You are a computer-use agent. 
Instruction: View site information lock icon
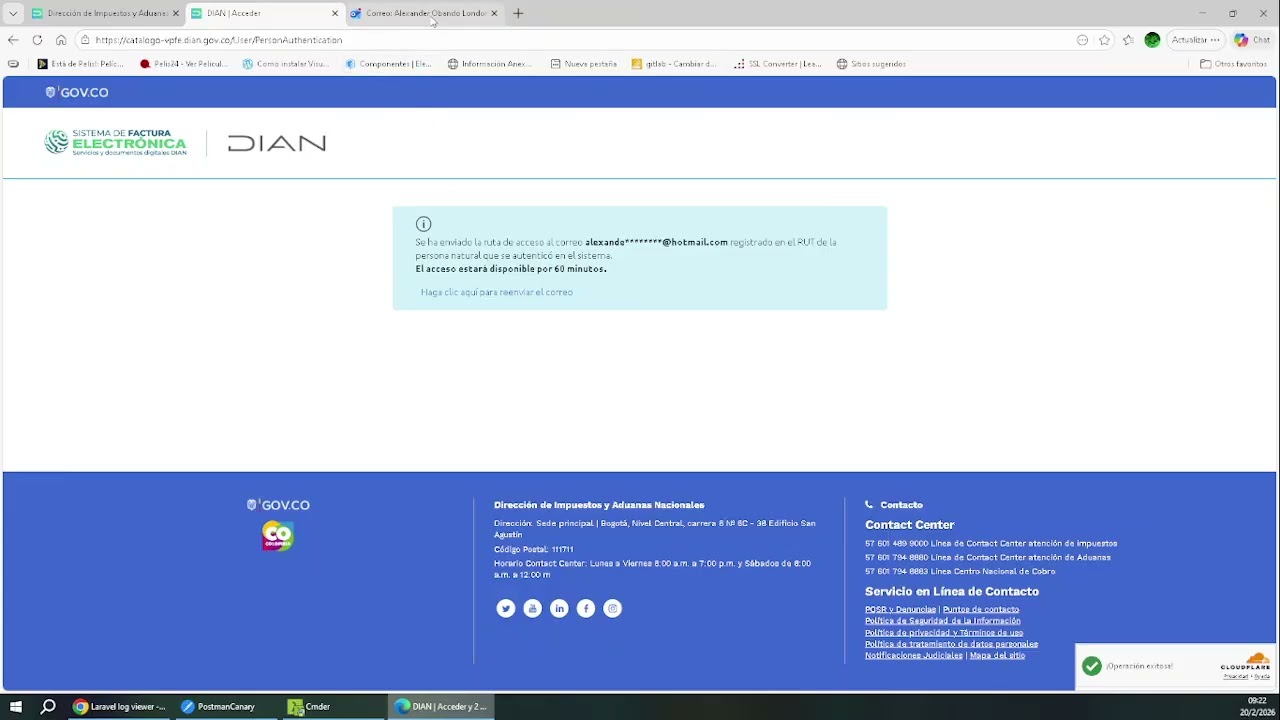[x=86, y=40]
